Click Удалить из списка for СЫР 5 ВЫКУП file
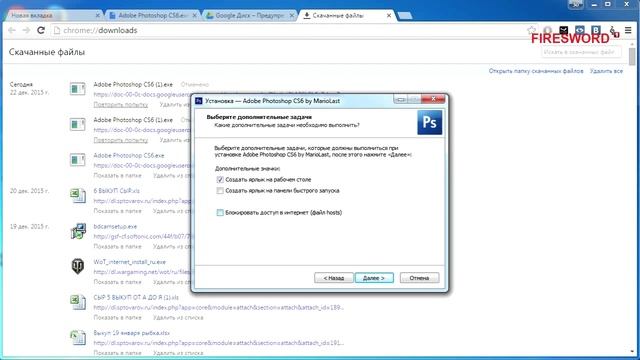Image resolution: width=640 pixels, height=360 pixels. (x=178, y=318)
